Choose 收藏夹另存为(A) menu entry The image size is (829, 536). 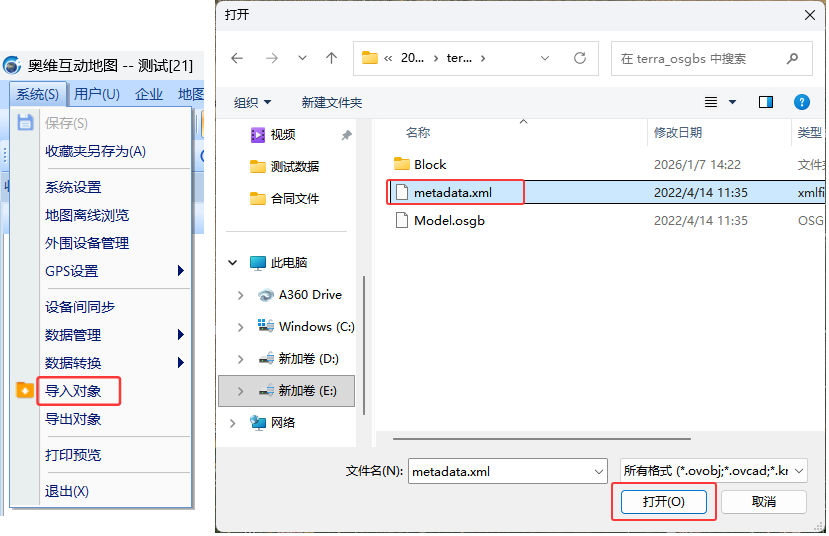pos(95,152)
